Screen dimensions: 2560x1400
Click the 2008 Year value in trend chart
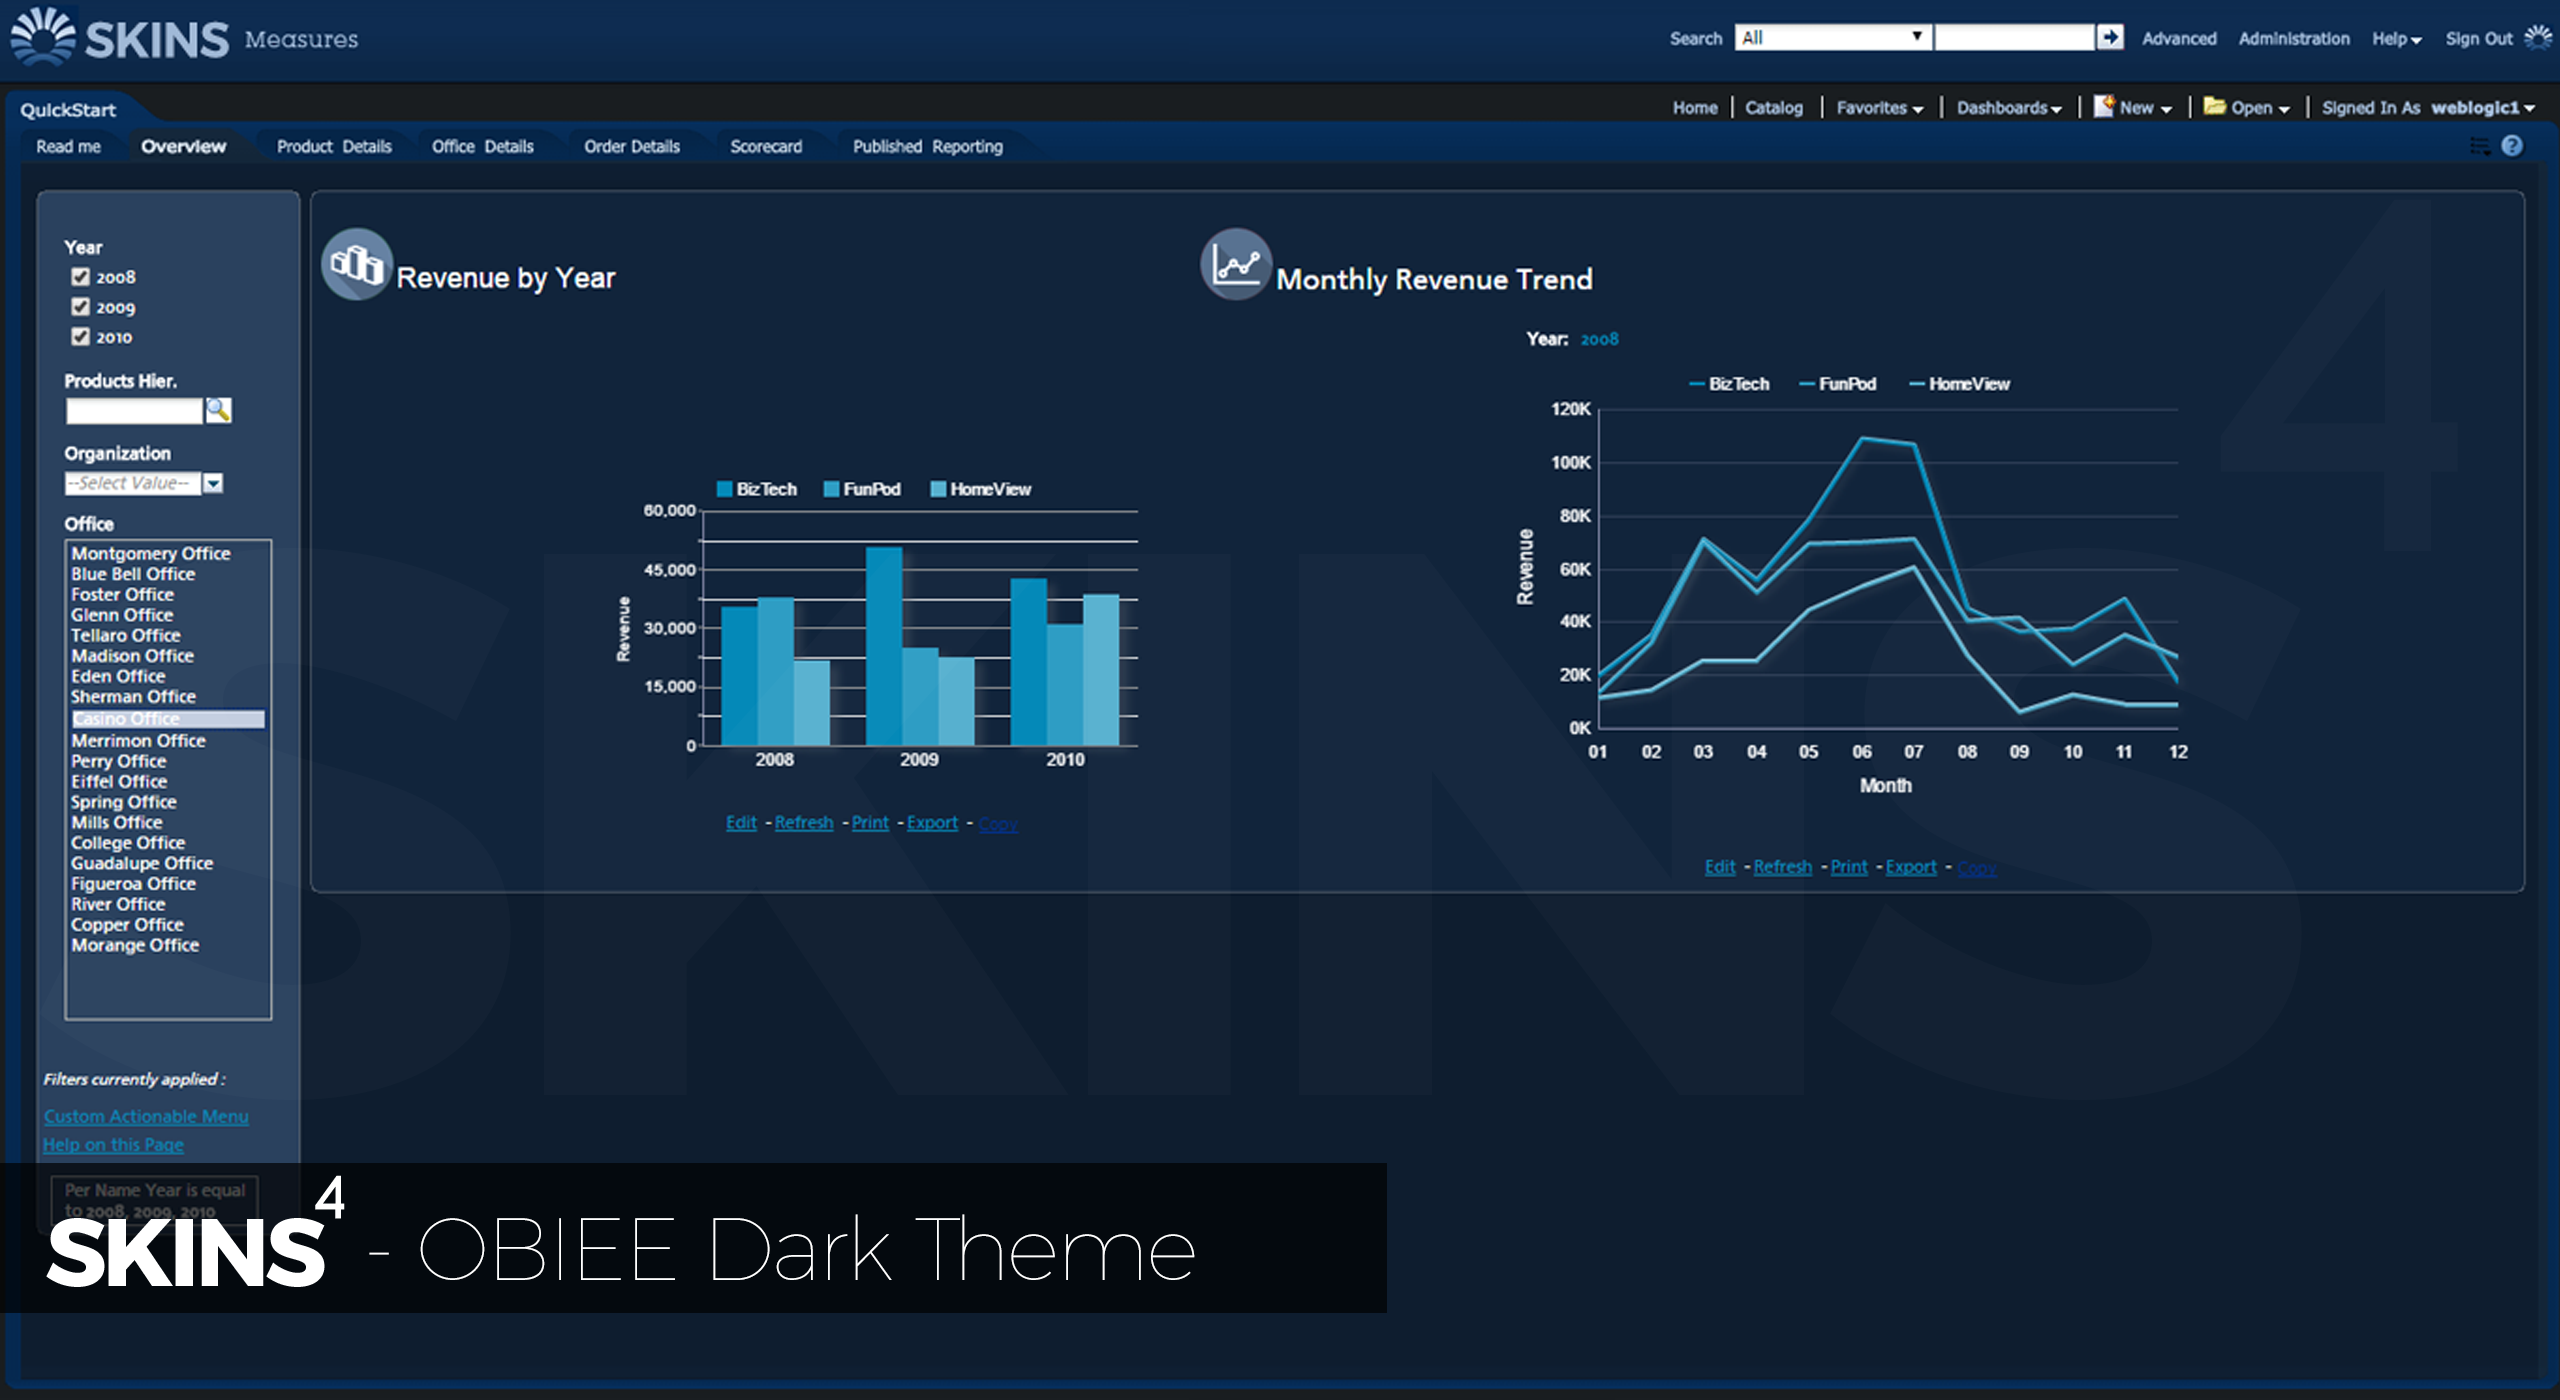1599,339
